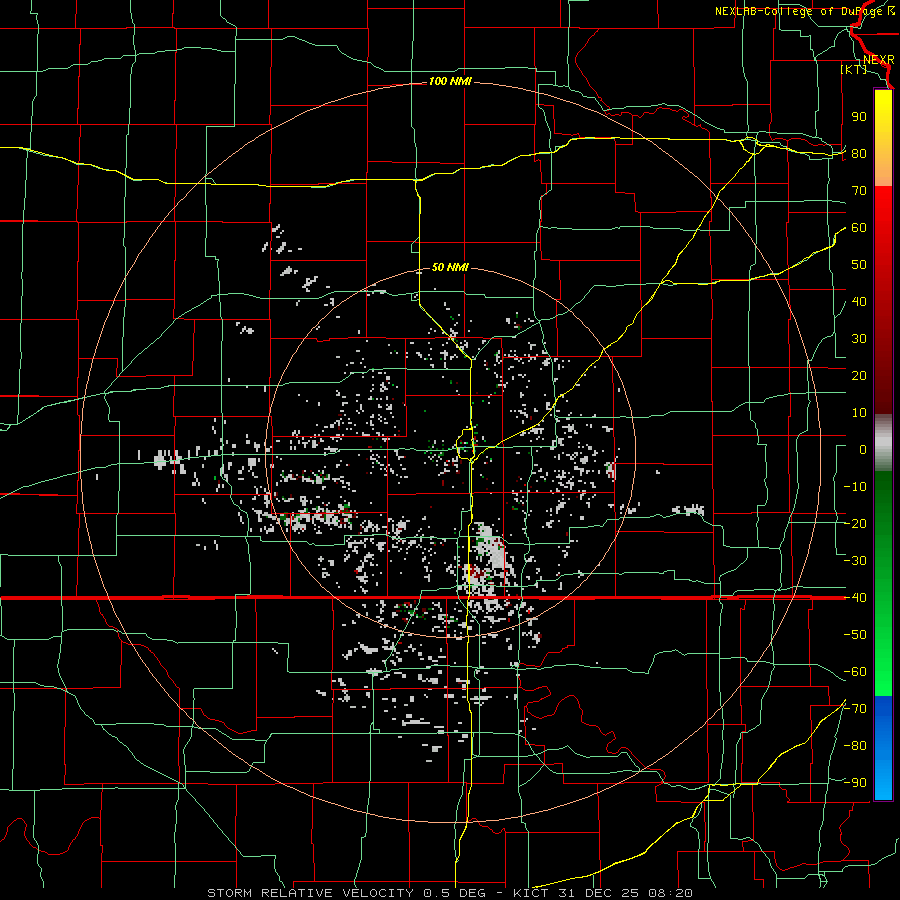Click the 60 value on velocity scale
The width and height of the screenshot is (900, 900).
point(859,228)
